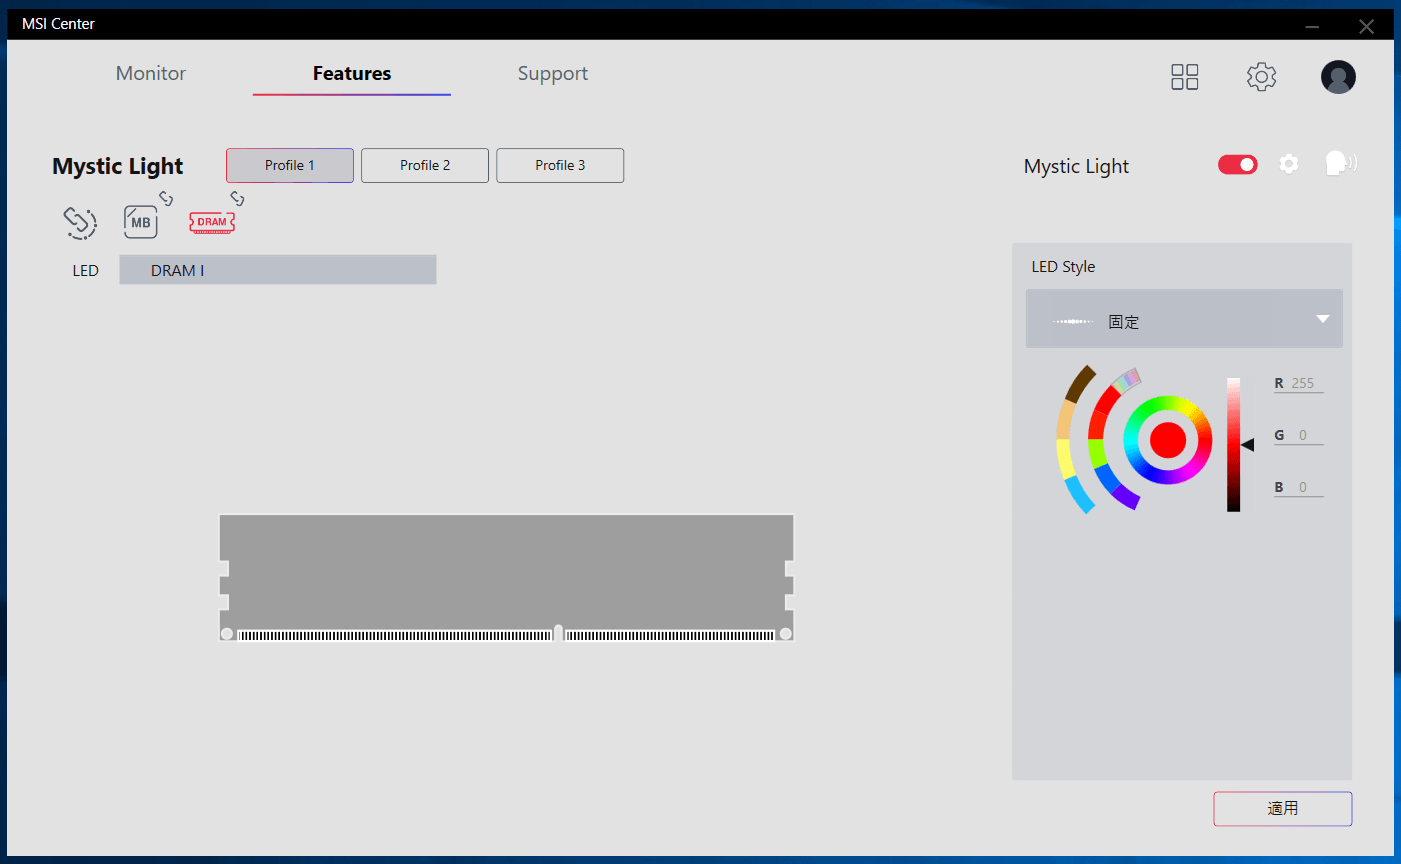Pick the lime green swatch on inner arc
Viewport: 1401px width, 864px height.
tap(1098, 453)
